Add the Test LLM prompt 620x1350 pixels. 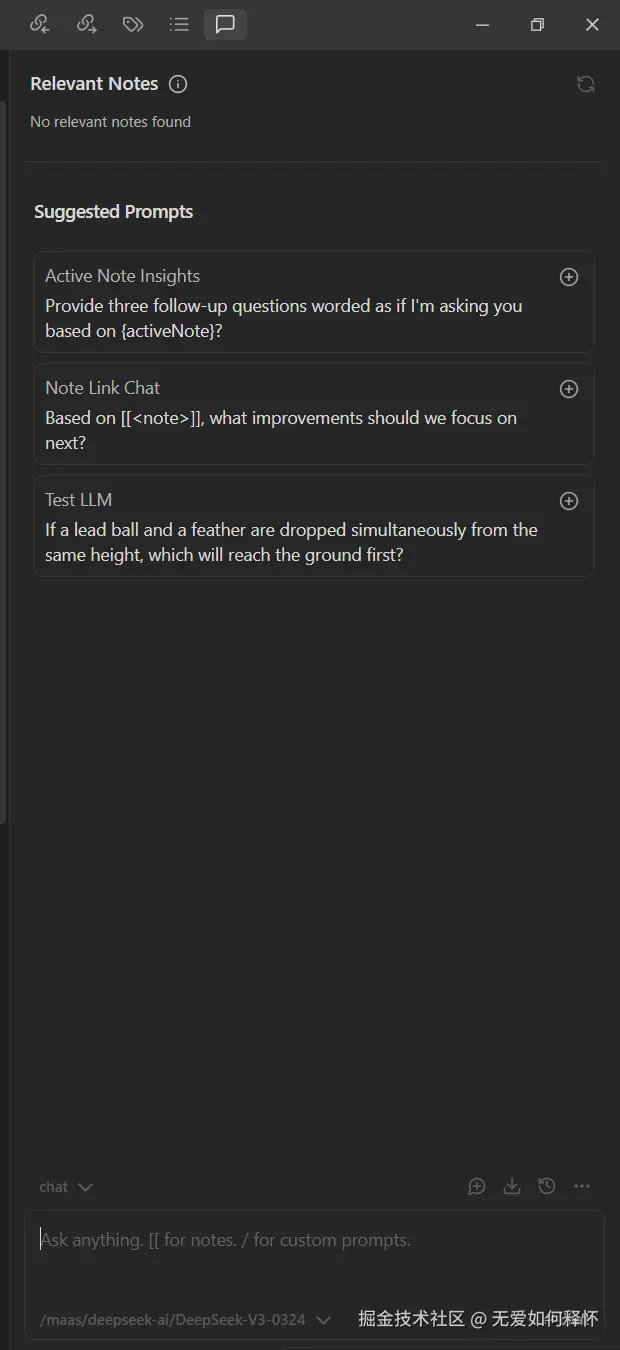pyautogui.click(x=569, y=501)
